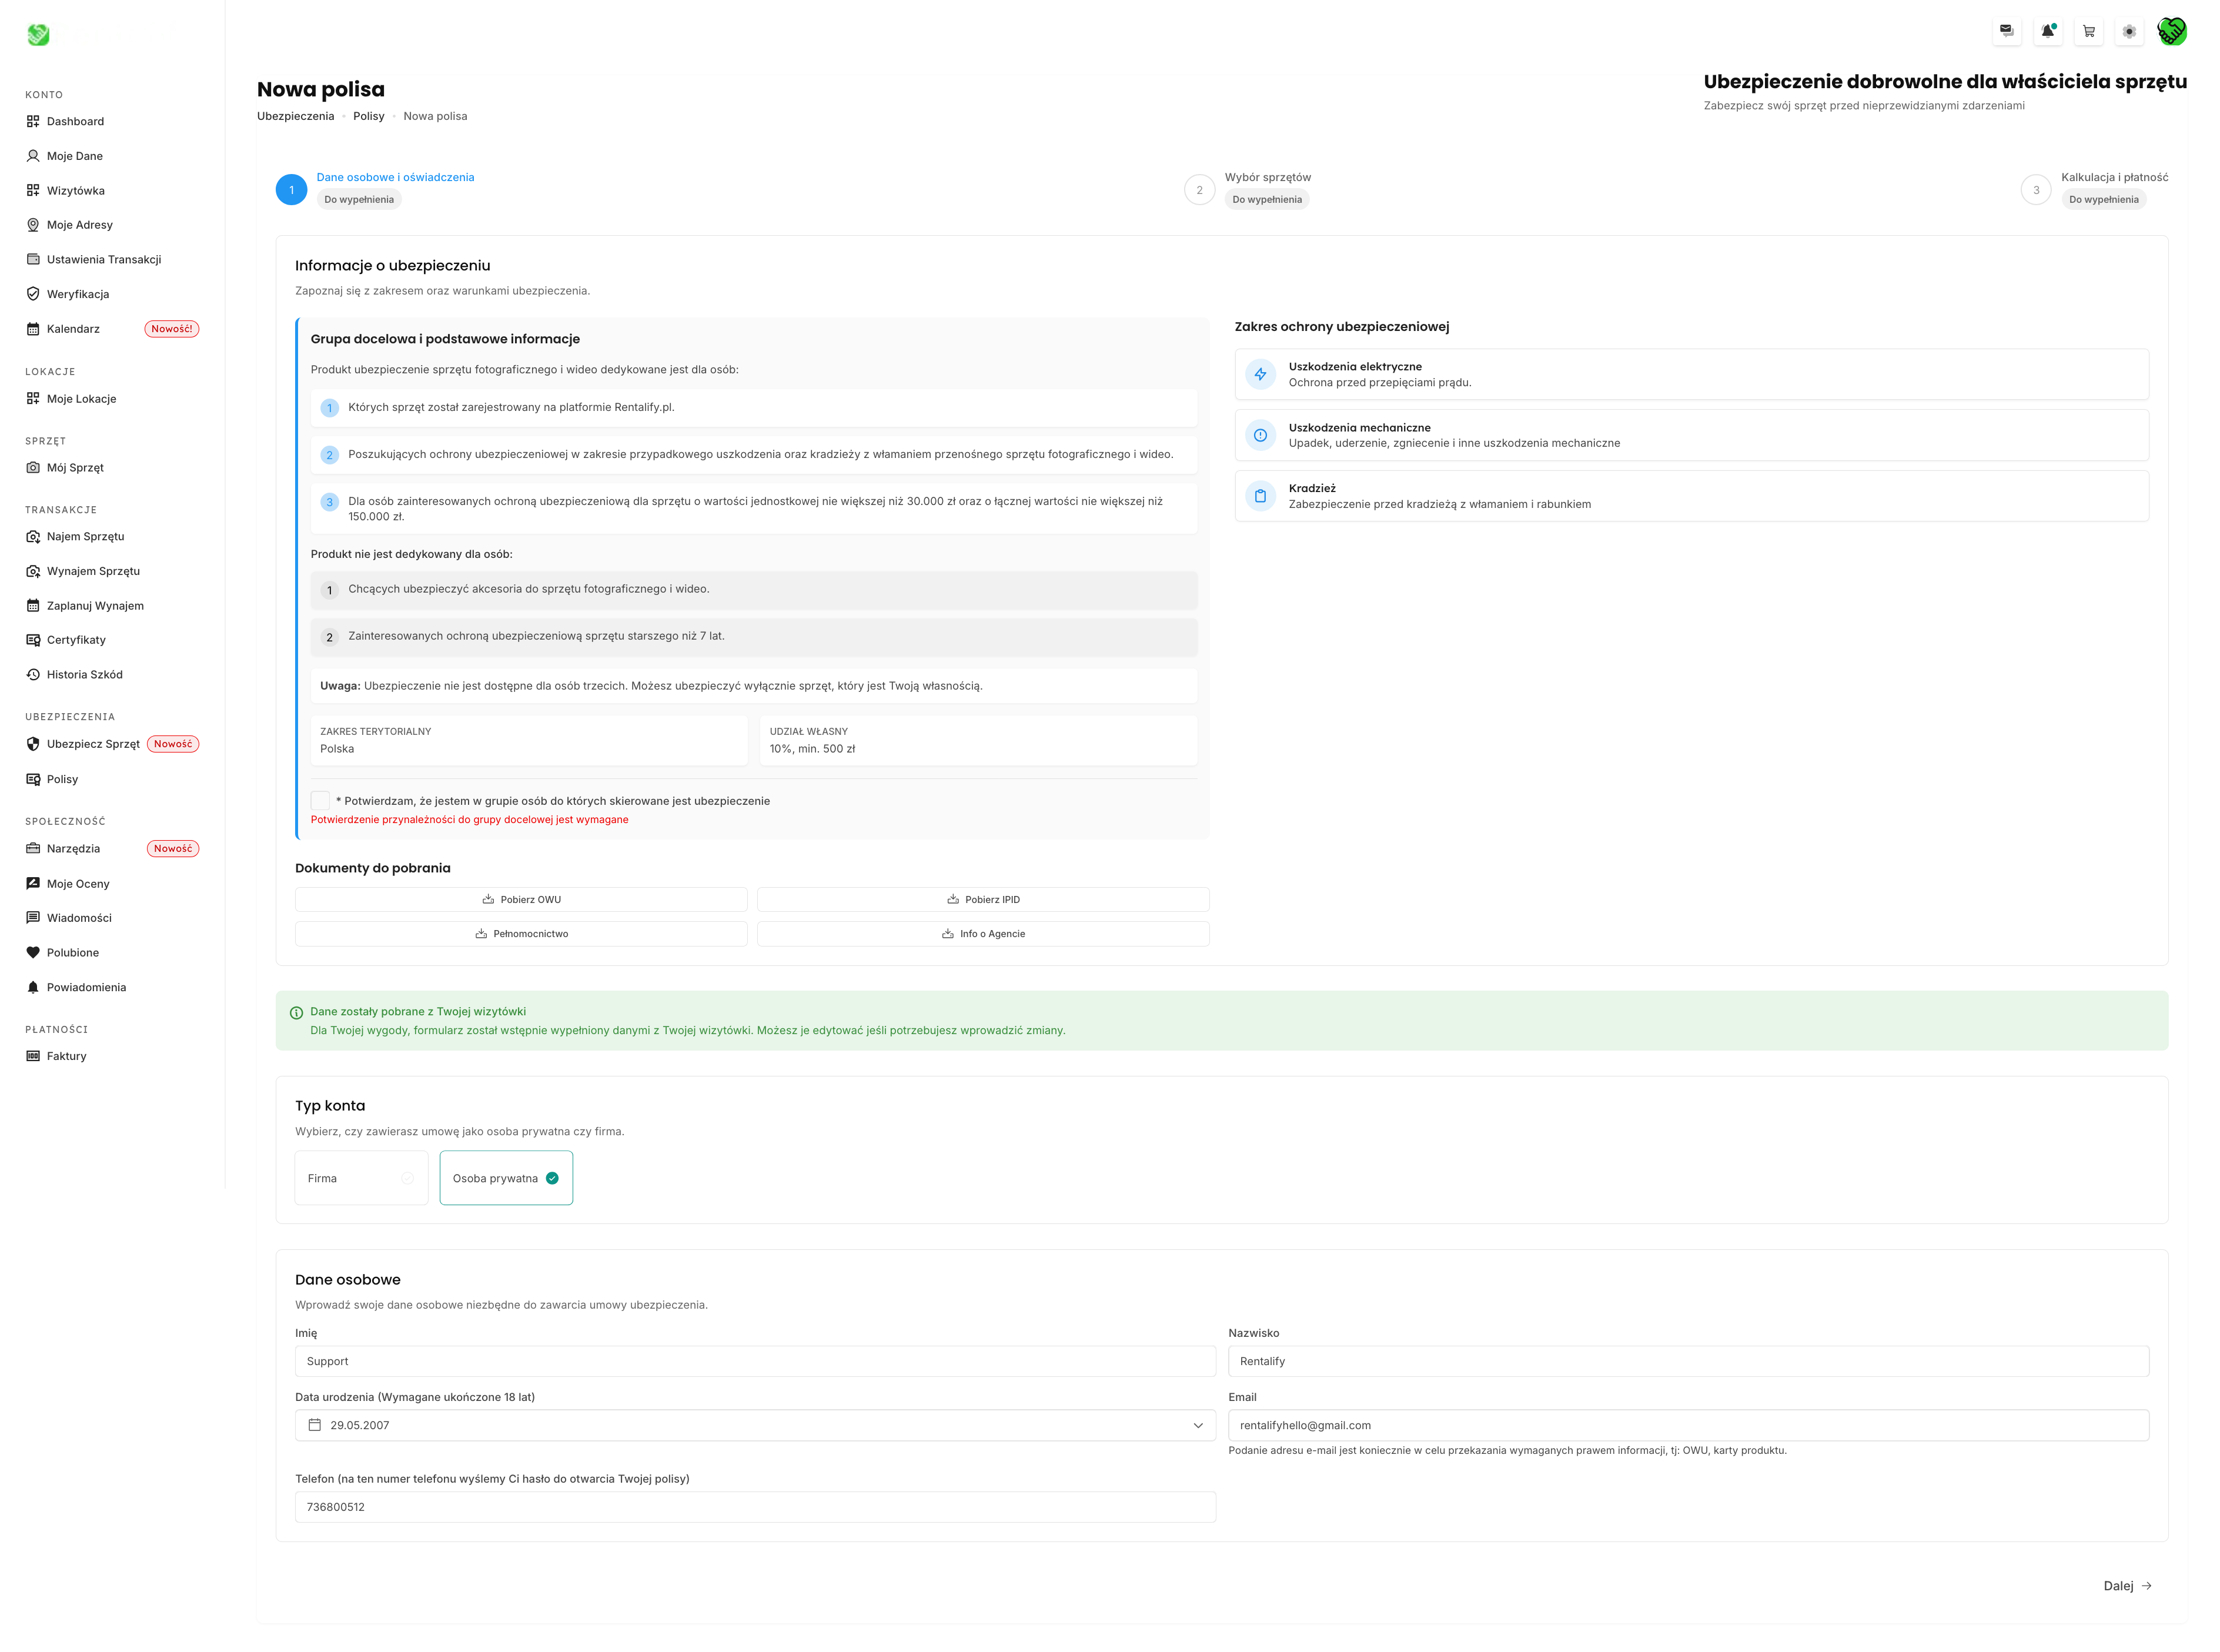Open the handshake profile avatar

(2171, 31)
